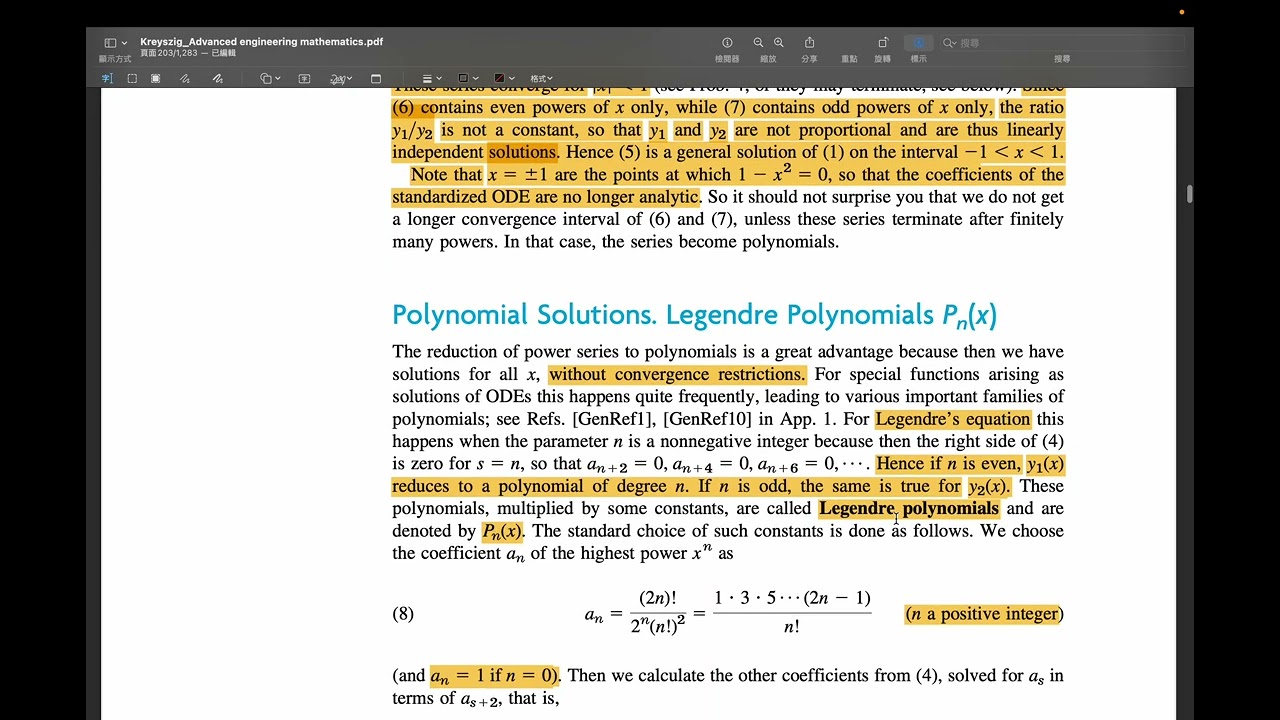Toggle the Markup (標示) toolbar button
Image resolution: width=1280 pixels, height=720 pixels.
pyautogui.click(x=918, y=43)
